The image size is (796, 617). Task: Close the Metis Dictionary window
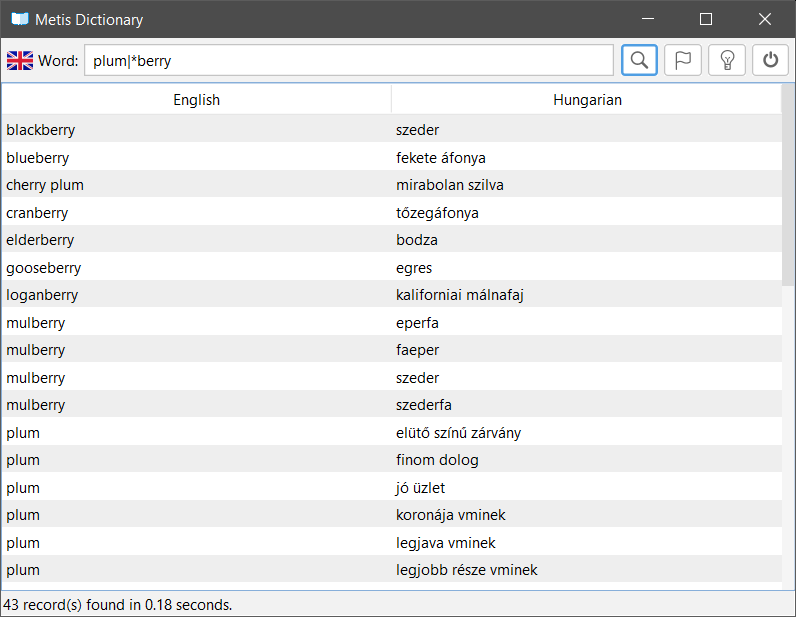click(765, 19)
